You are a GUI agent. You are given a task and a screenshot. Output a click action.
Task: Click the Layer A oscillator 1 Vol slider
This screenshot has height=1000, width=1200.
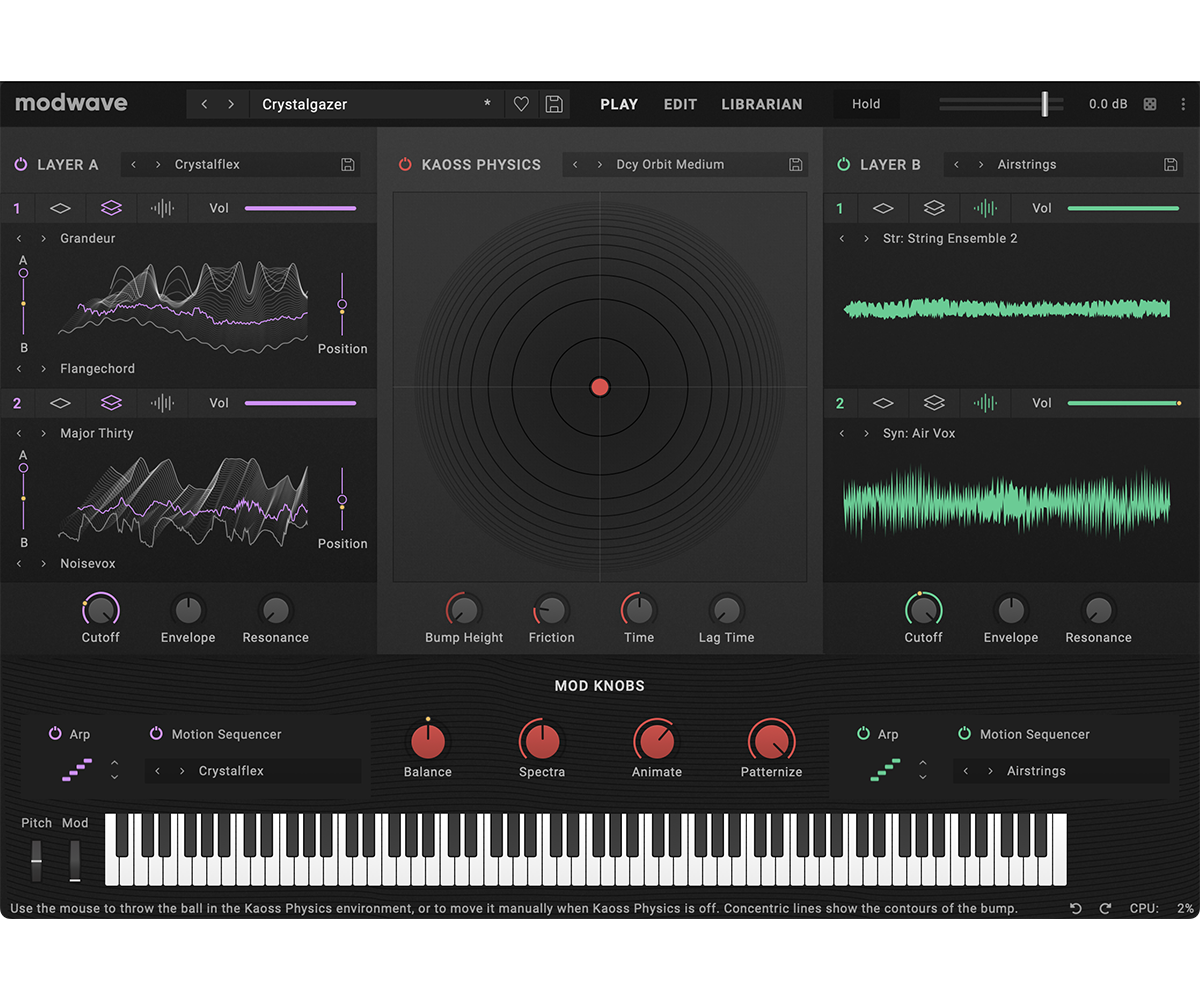[301, 208]
